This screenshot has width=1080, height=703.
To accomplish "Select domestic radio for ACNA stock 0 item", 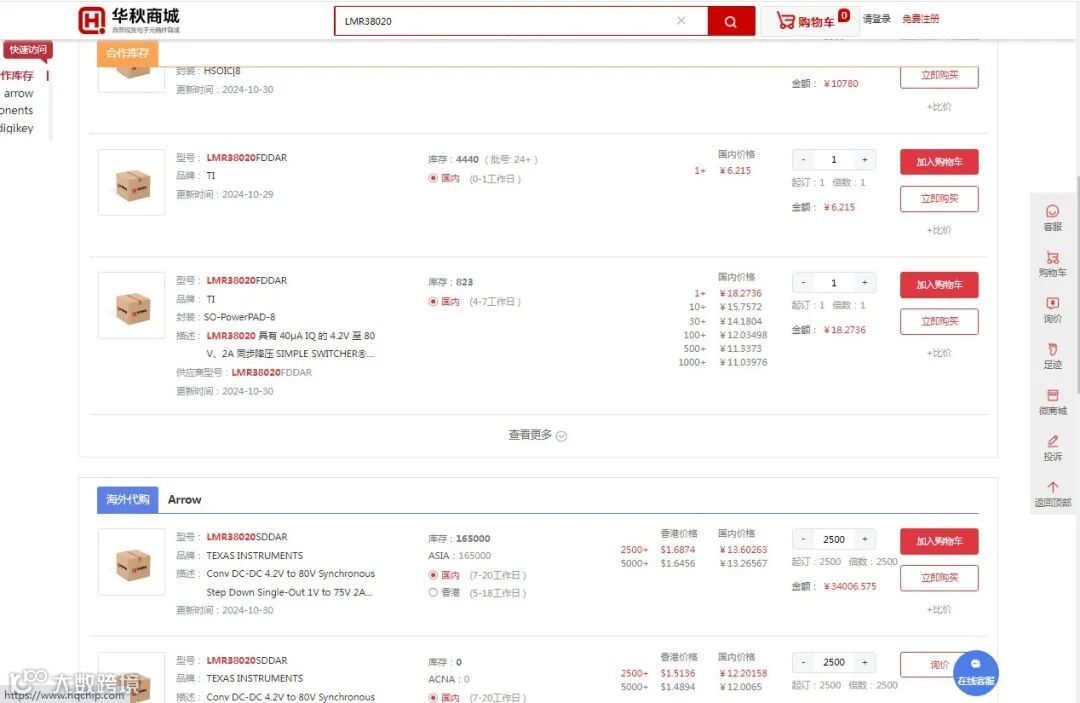I will (x=433, y=697).
